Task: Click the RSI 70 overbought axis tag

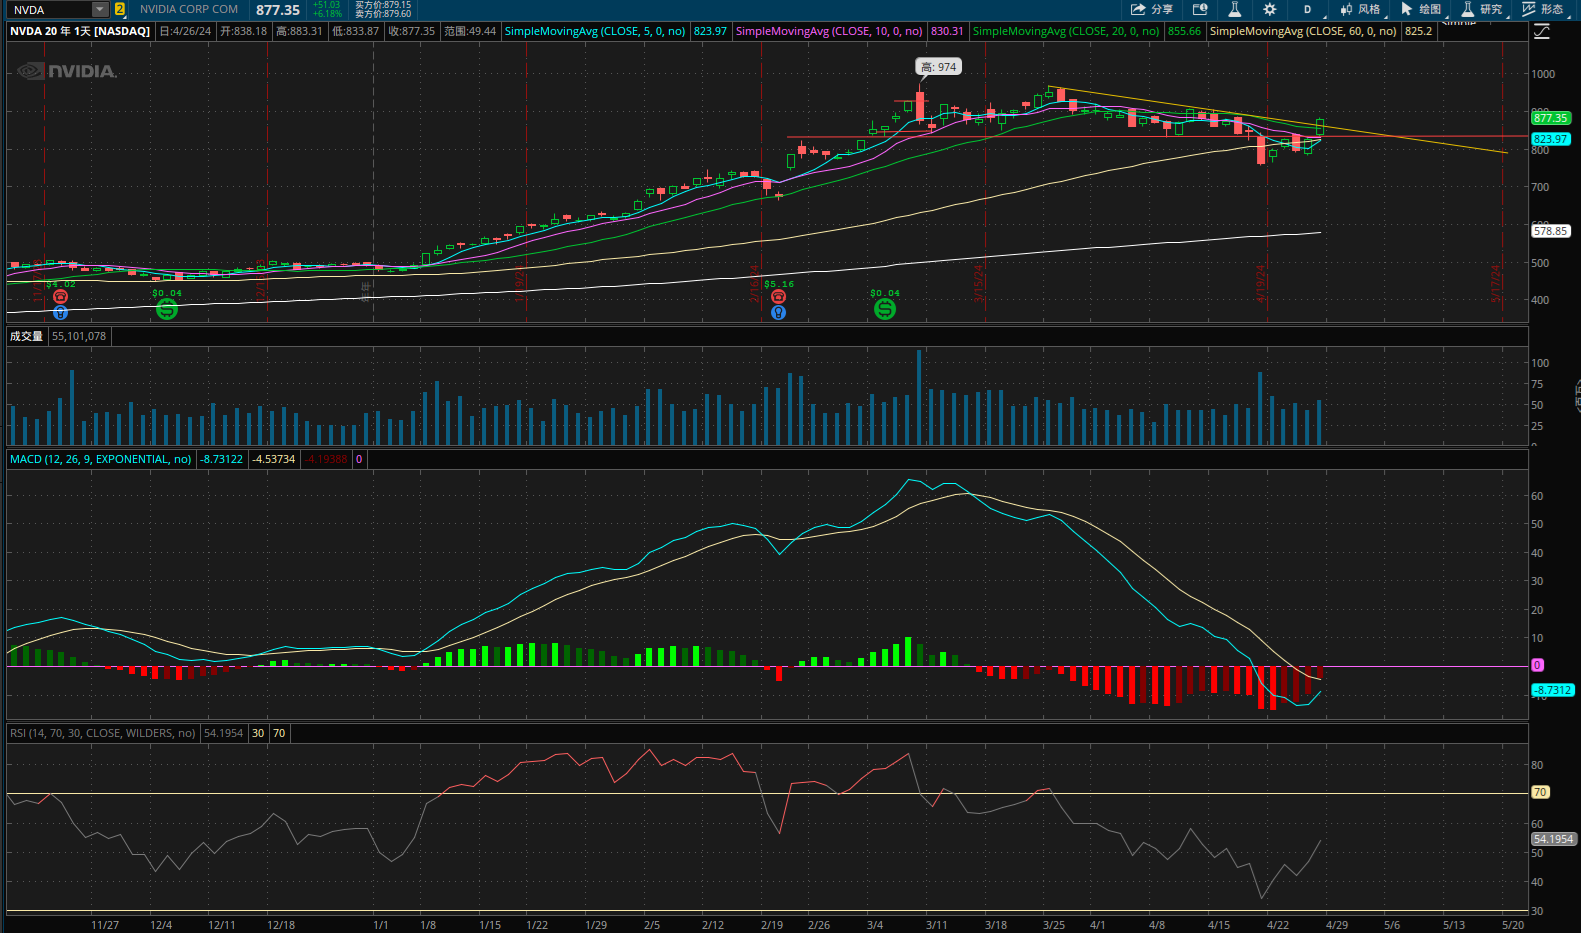Action: pos(1540,792)
